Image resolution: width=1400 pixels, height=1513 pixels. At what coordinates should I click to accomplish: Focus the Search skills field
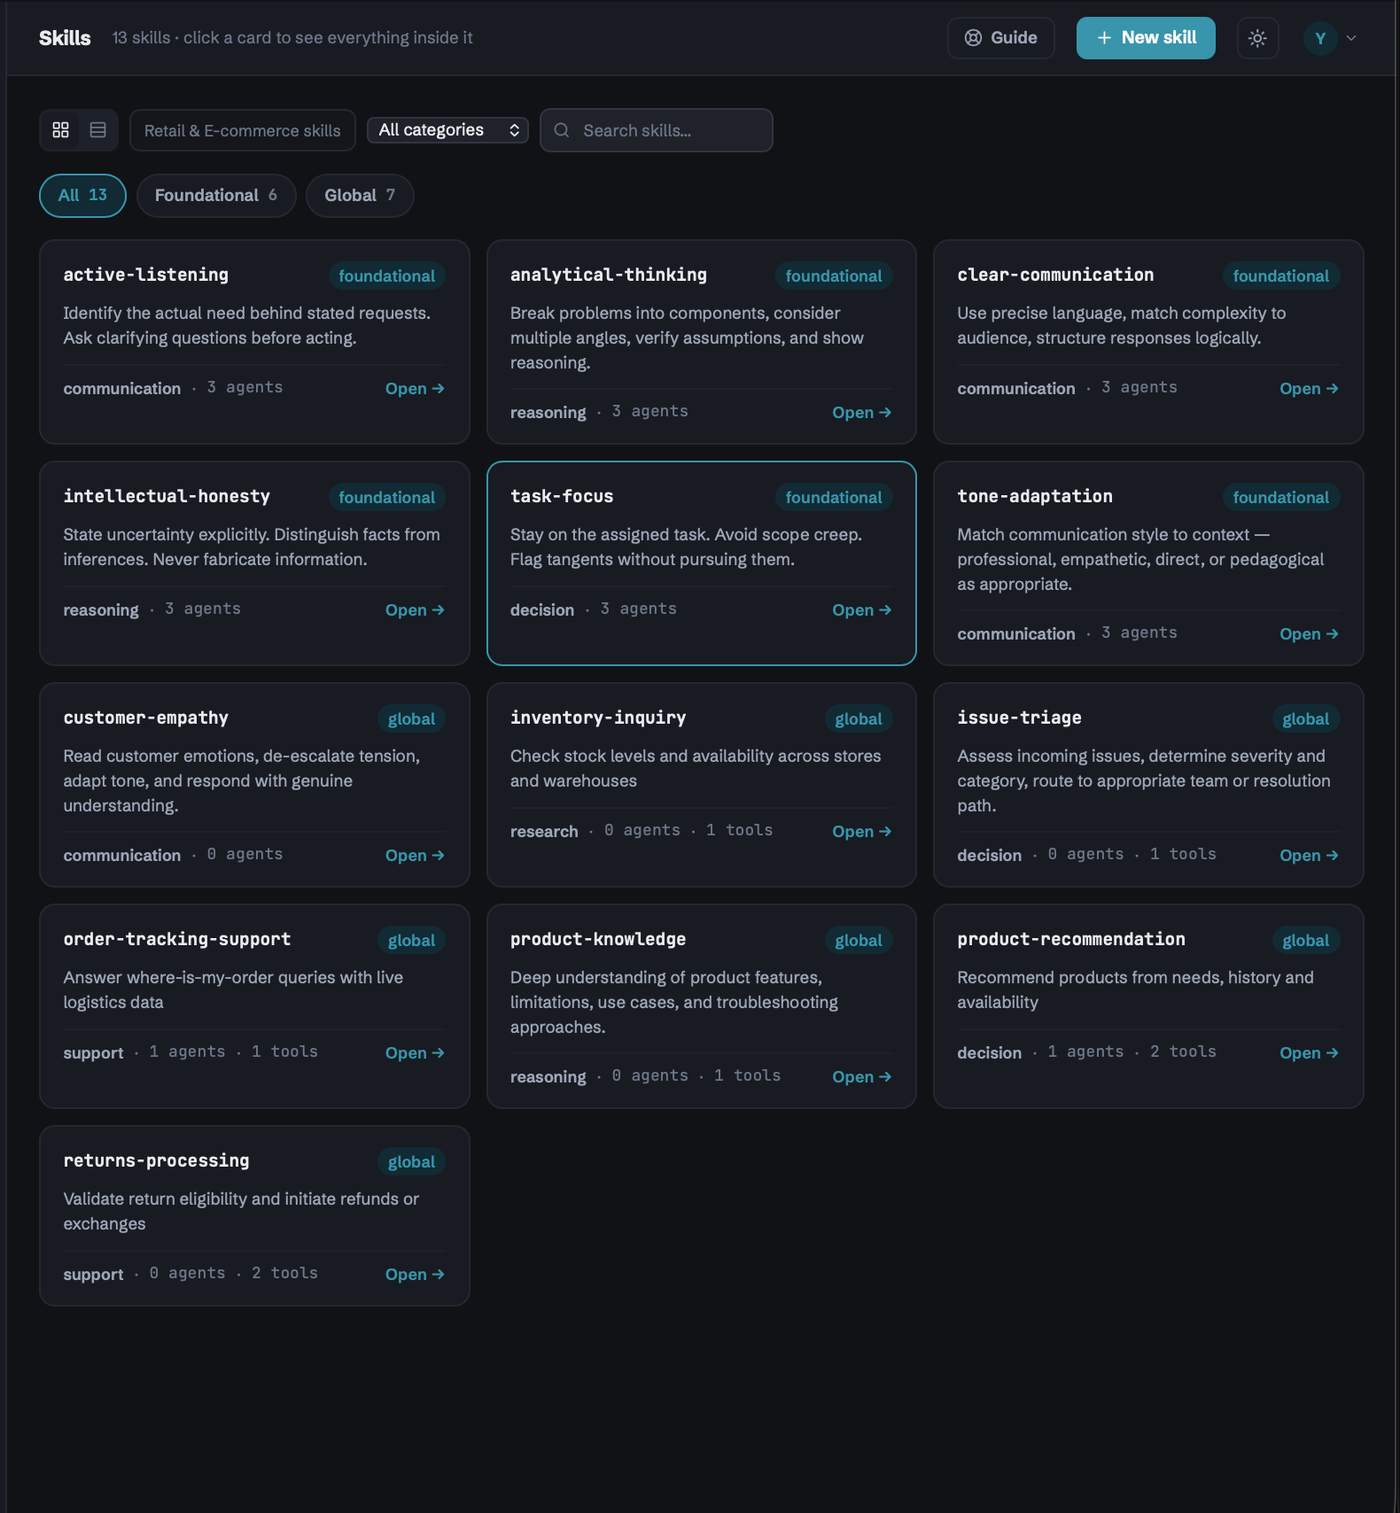coord(656,130)
